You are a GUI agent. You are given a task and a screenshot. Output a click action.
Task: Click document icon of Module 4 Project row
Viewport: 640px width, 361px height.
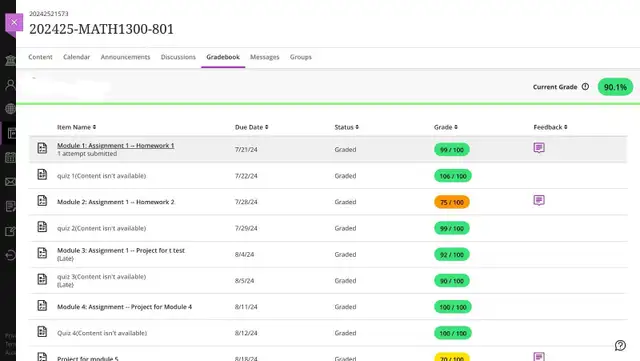pyautogui.click(x=42, y=305)
